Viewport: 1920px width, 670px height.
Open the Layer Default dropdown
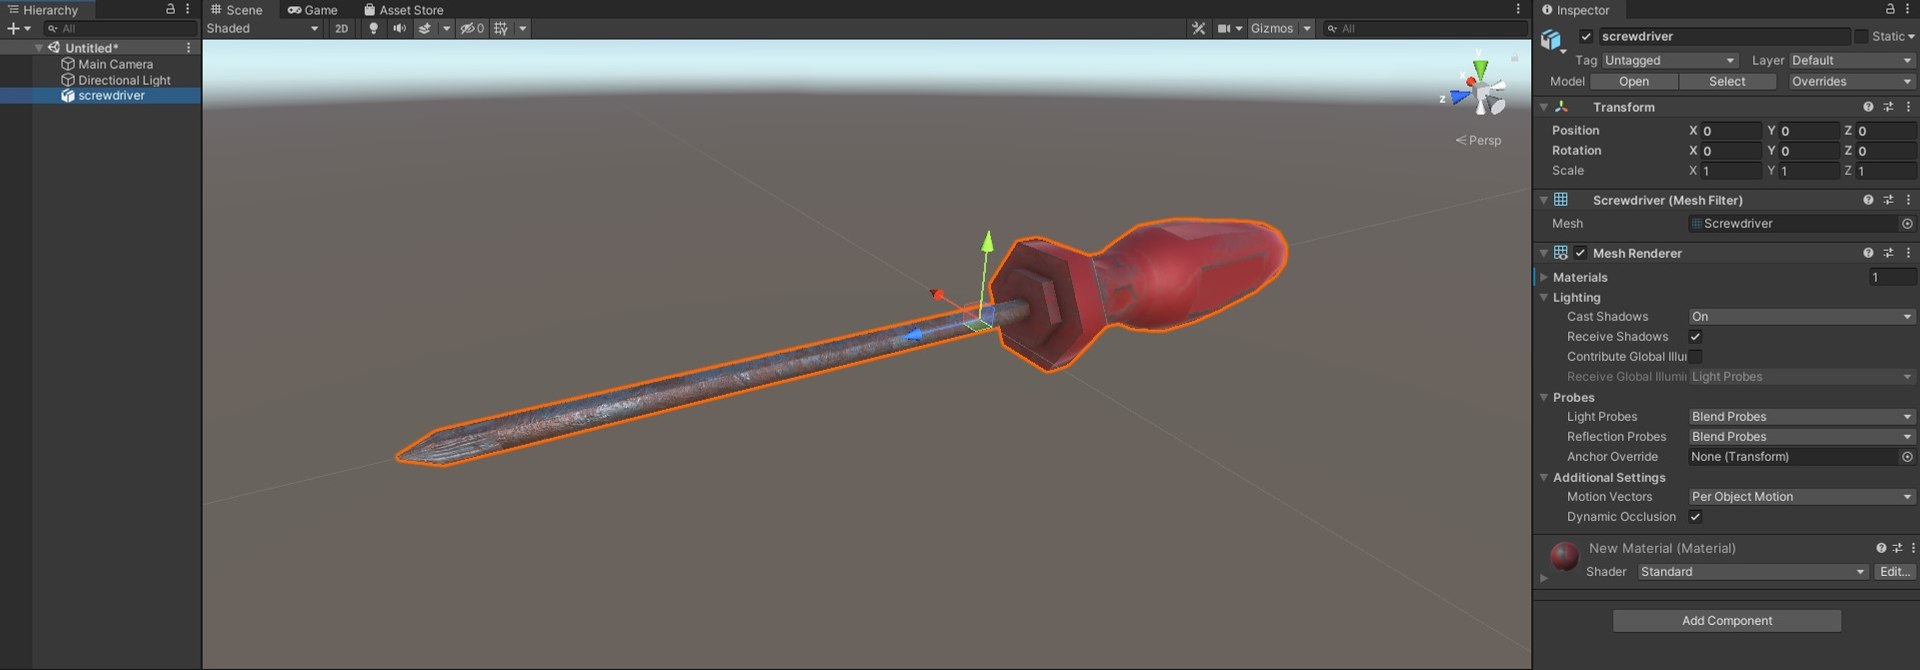[1851, 61]
